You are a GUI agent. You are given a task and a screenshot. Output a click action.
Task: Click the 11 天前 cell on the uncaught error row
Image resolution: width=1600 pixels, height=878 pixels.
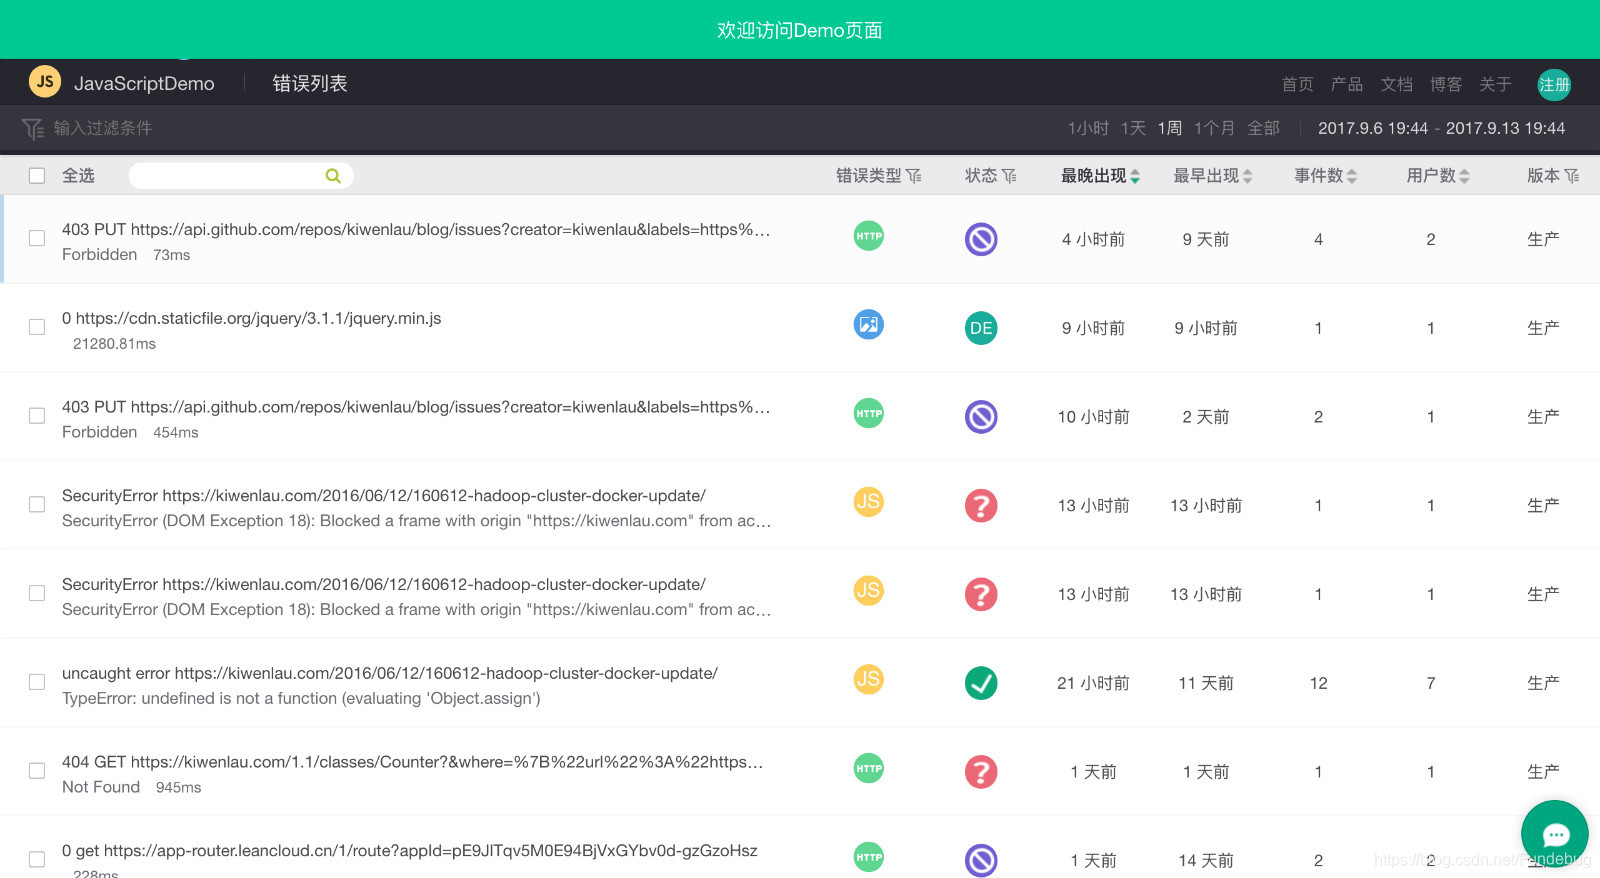tap(1206, 683)
